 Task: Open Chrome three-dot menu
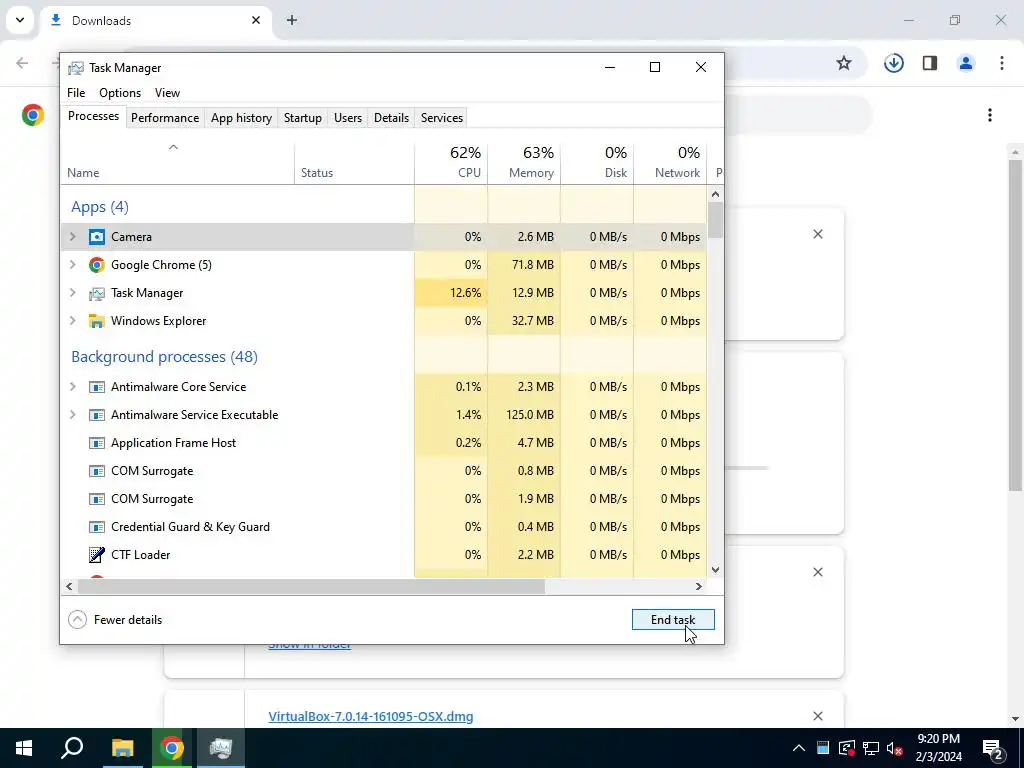[1002, 63]
